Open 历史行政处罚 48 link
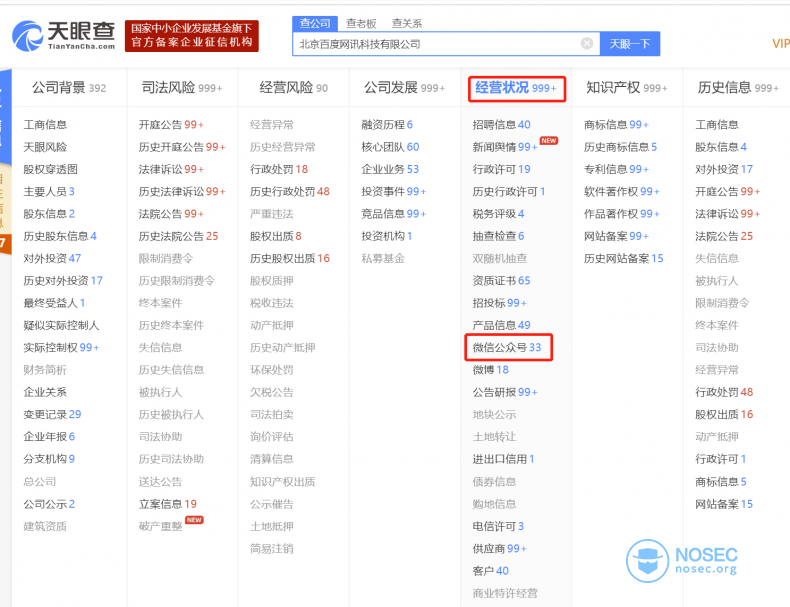 pyautogui.click(x=290, y=191)
